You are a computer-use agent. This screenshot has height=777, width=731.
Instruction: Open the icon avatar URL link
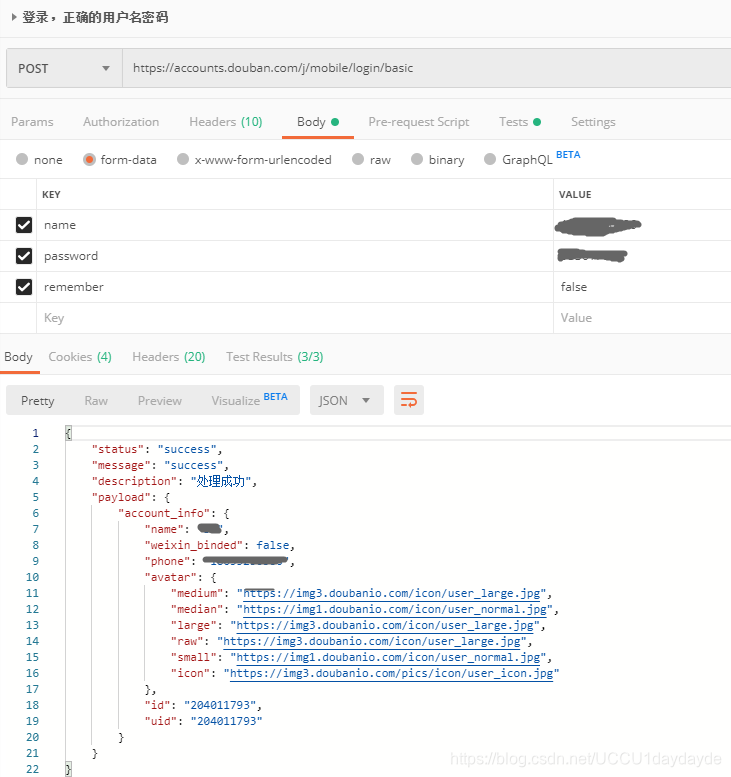point(392,673)
